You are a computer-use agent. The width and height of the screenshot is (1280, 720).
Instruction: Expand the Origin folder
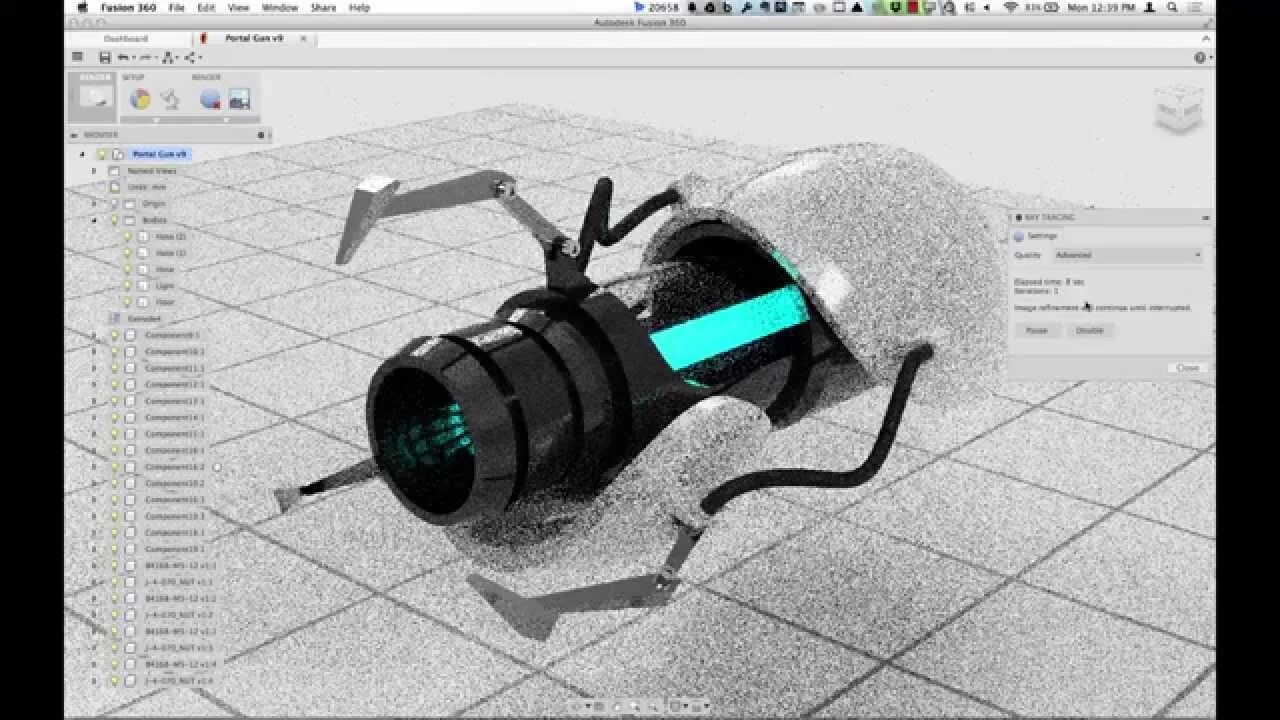click(95, 203)
